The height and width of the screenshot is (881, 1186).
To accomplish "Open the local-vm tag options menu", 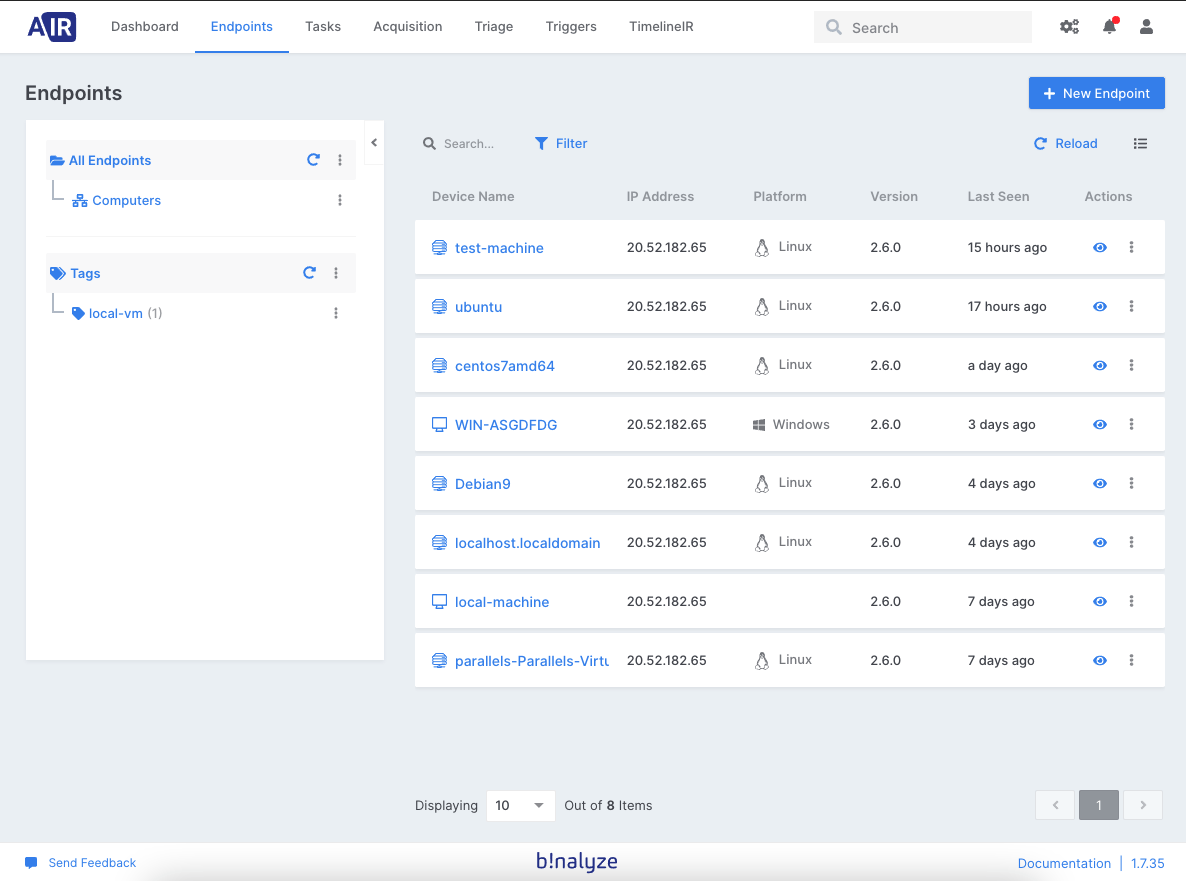I will tap(336, 314).
